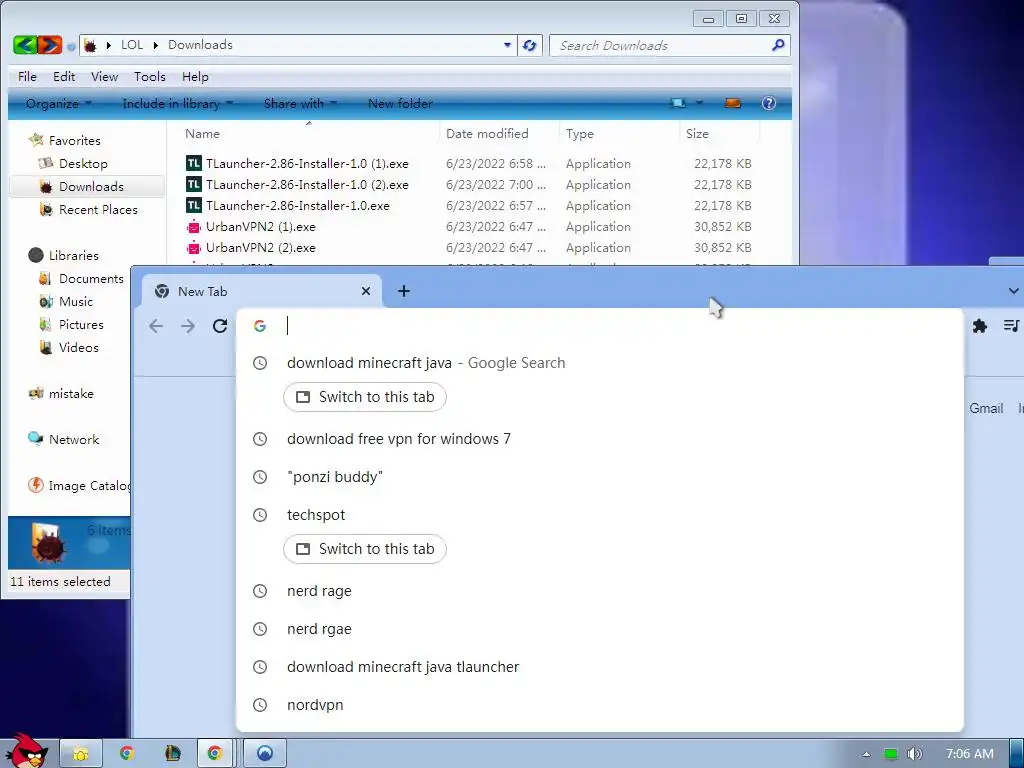Open a new Chrome tab with plus
This screenshot has height=768, width=1024.
click(404, 291)
